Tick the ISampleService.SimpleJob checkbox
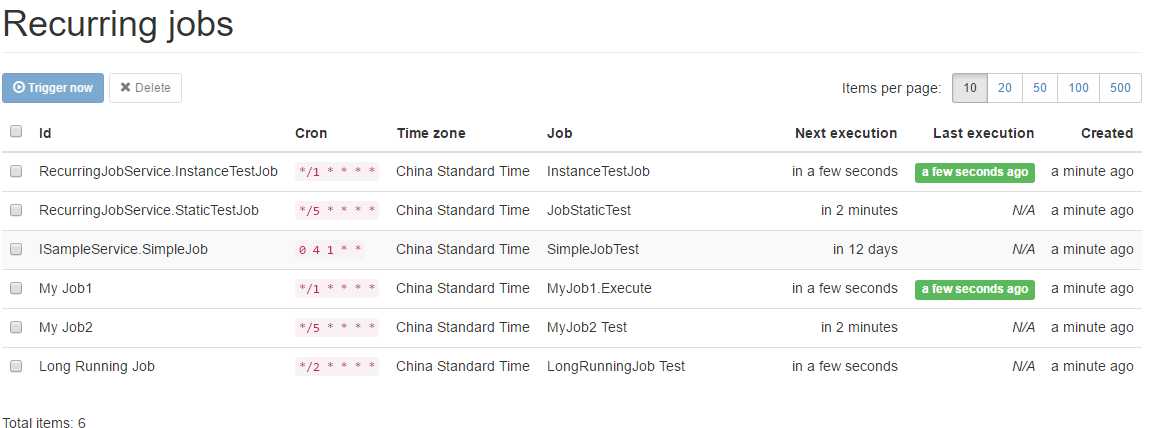Image resolution: width=1155 pixels, height=428 pixels. (x=16, y=249)
